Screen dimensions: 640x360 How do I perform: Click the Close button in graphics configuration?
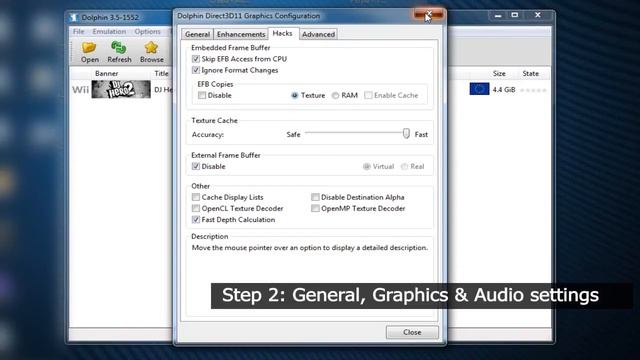412,332
